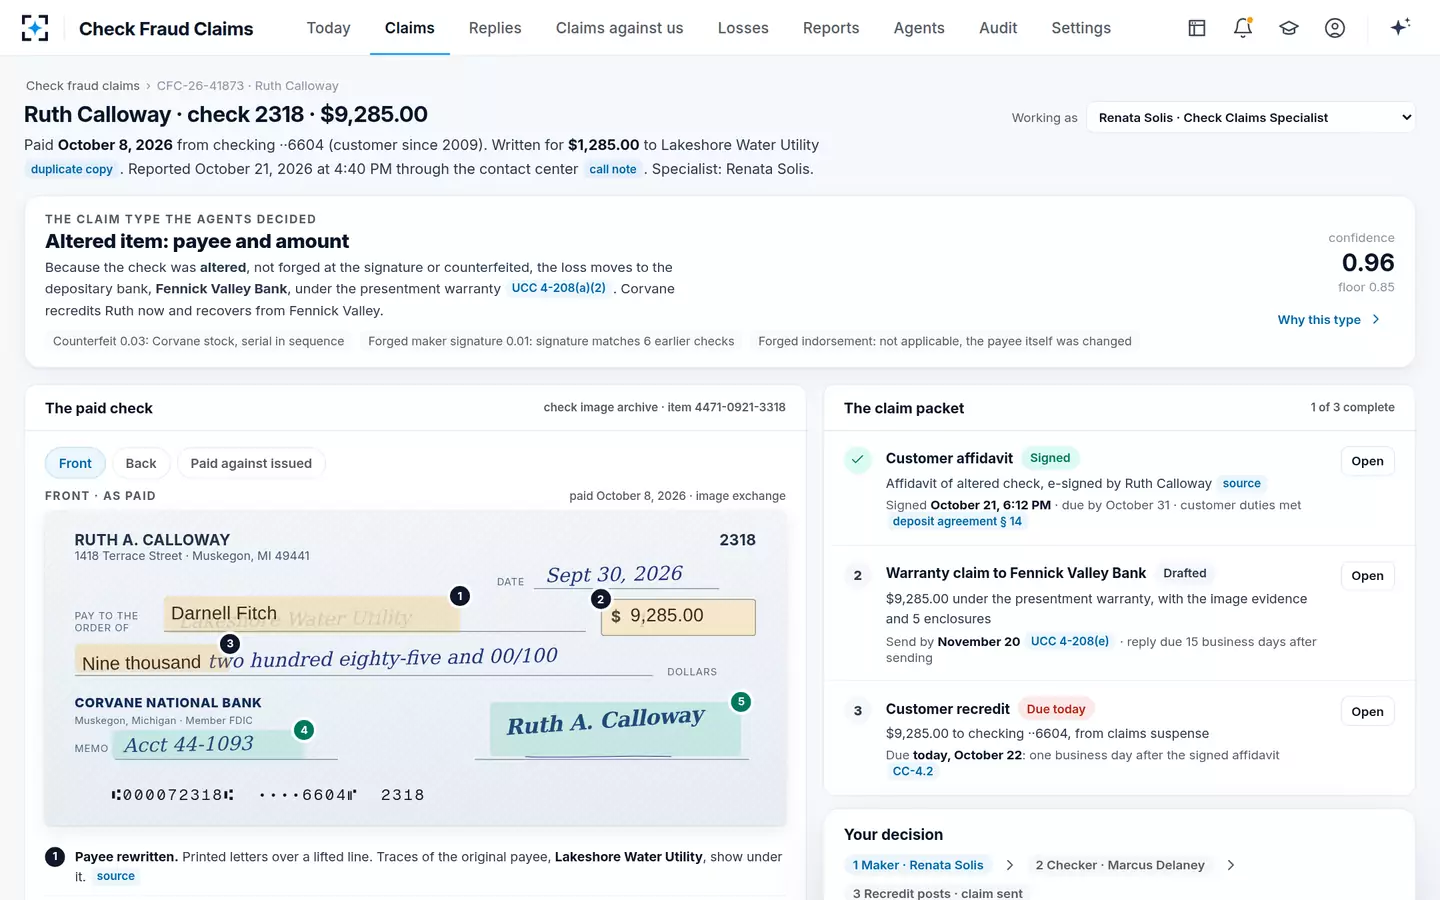
Task: Open the CC-4.2 citation
Action: tap(913, 772)
